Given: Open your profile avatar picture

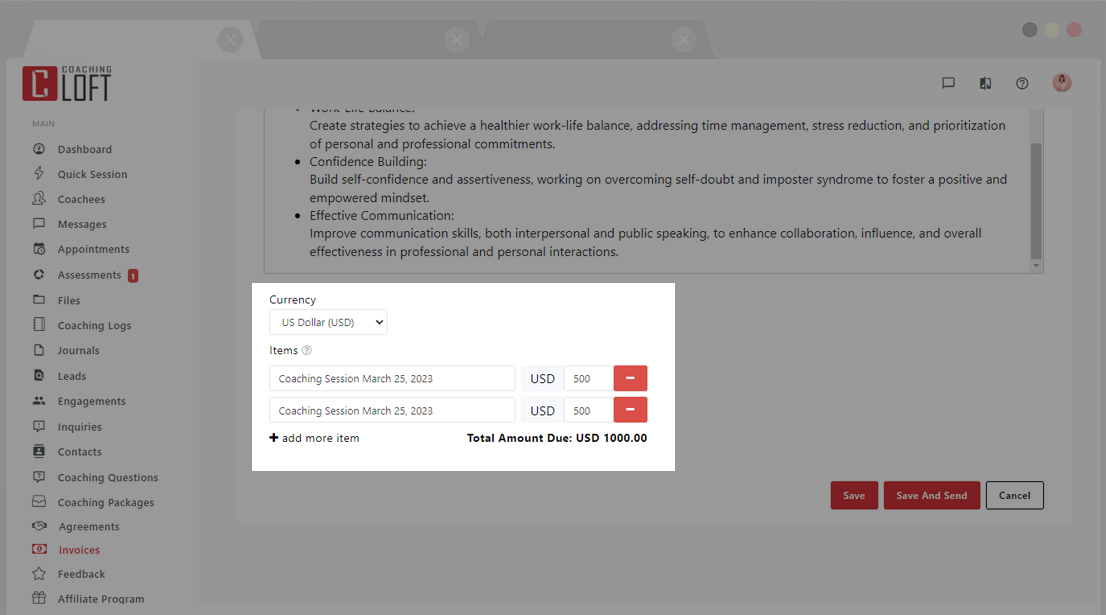Looking at the screenshot, I should coord(1061,82).
